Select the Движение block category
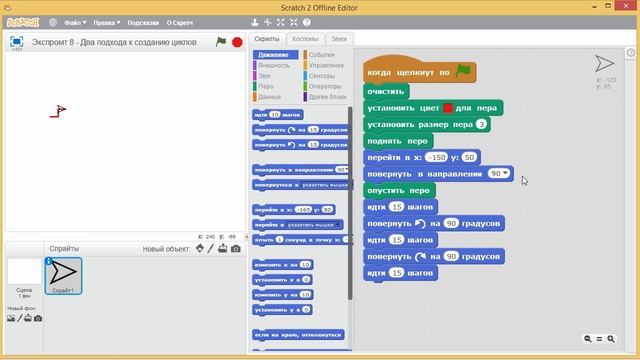This screenshot has height=360, width=640. click(x=276, y=55)
